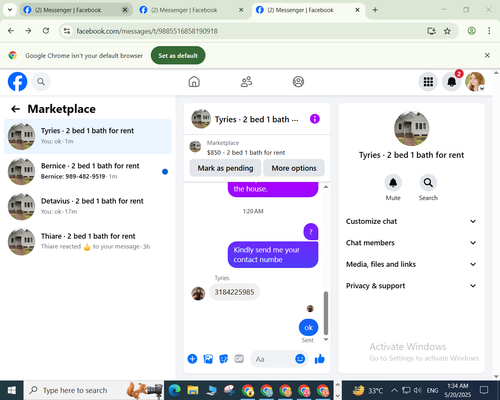Click More options button

click(294, 168)
